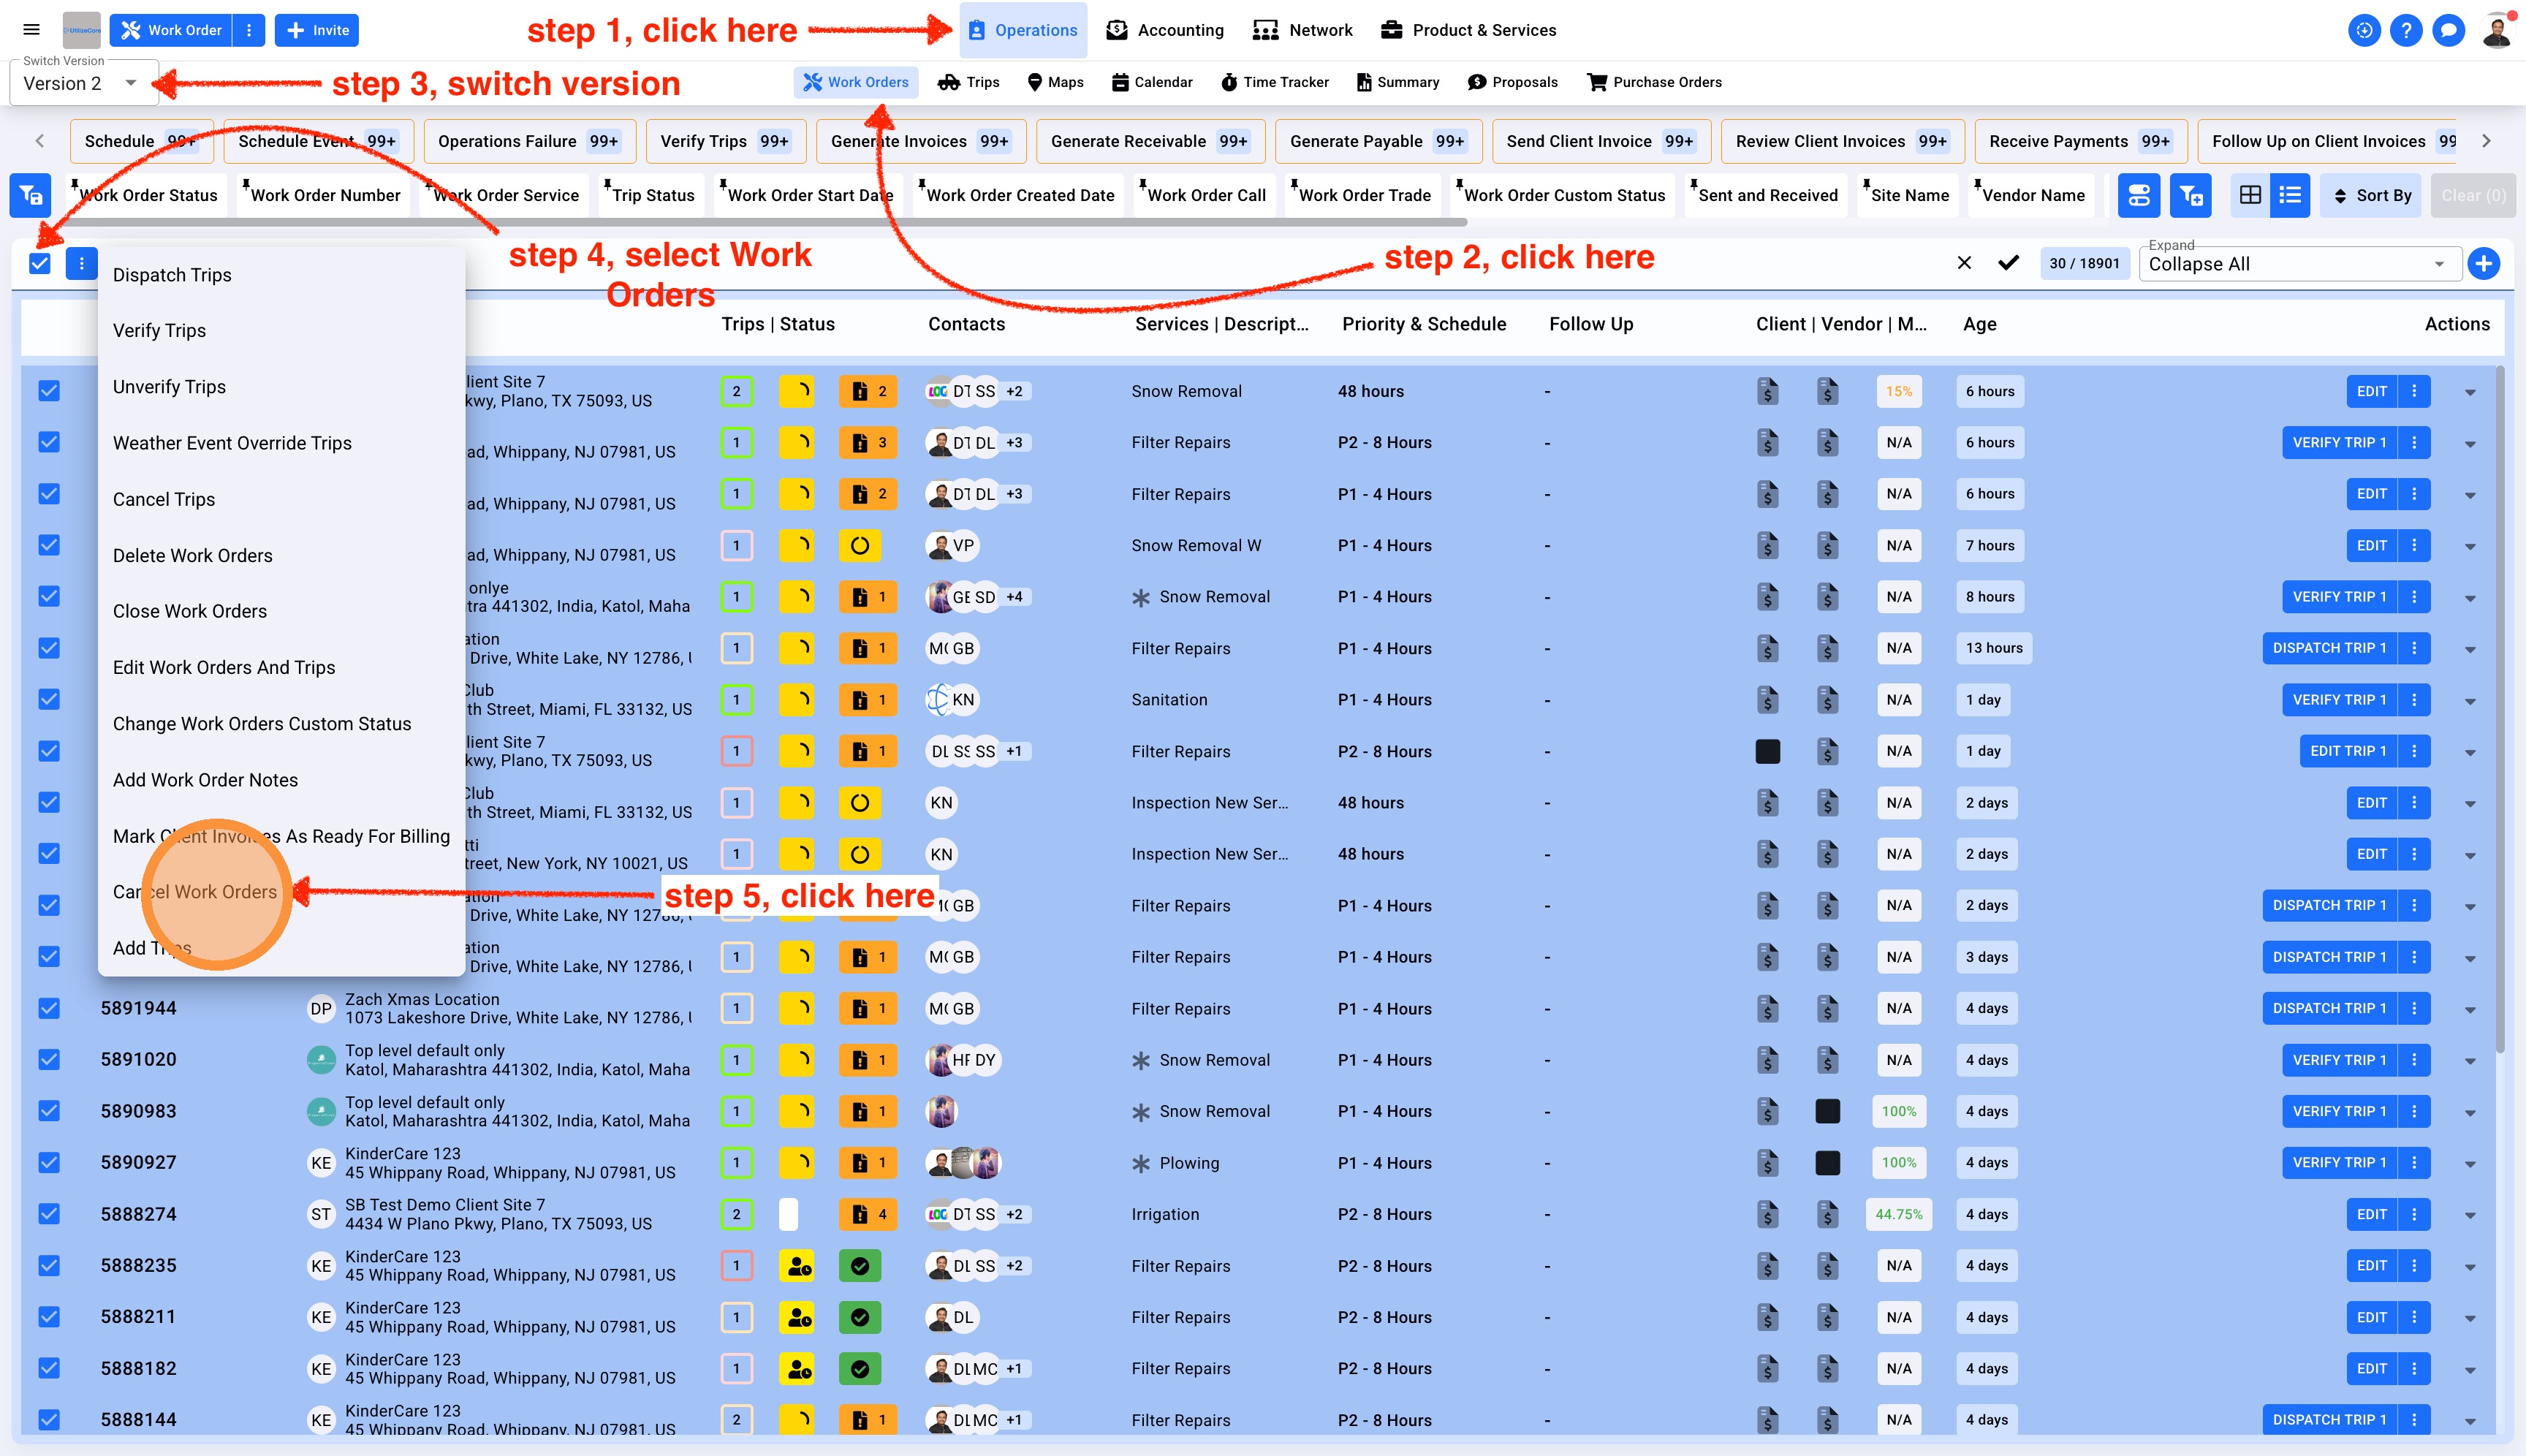Image resolution: width=2526 pixels, height=1456 pixels.
Task: Click the 44.75% margin badge
Action: click(1898, 1214)
